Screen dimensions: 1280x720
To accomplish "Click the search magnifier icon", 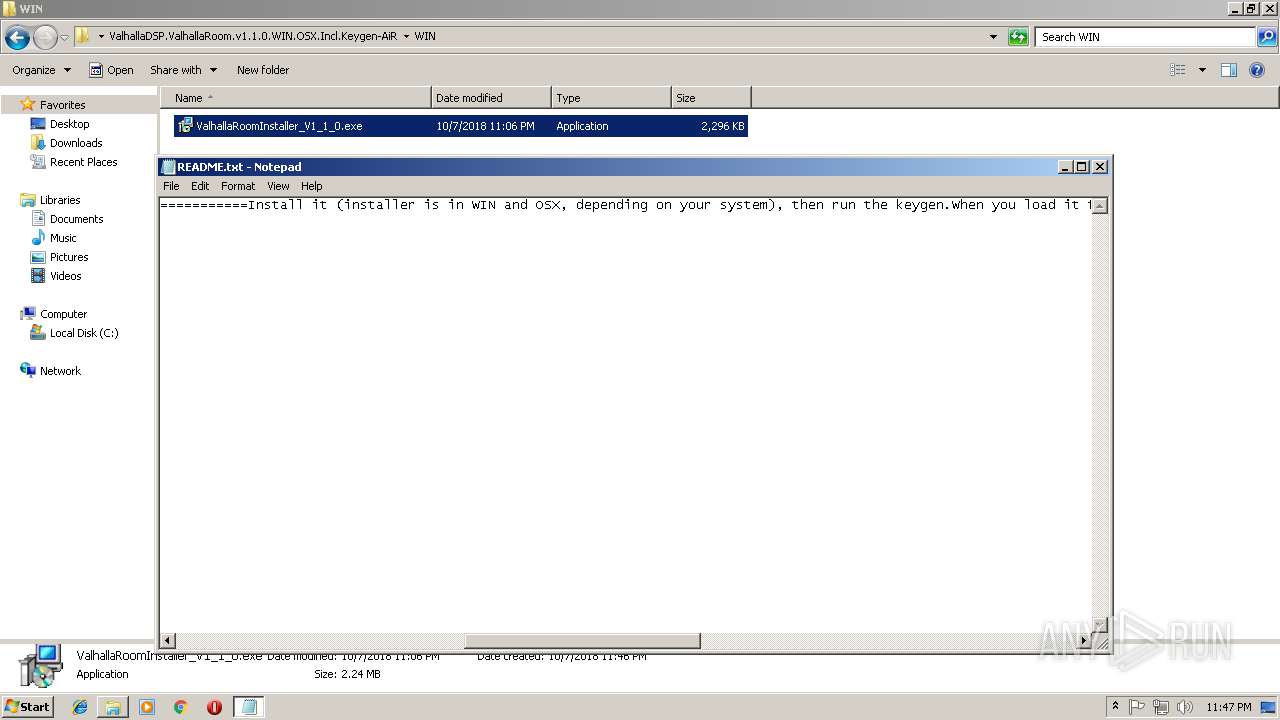I will pyautogui.click(x=1267, y=37).
